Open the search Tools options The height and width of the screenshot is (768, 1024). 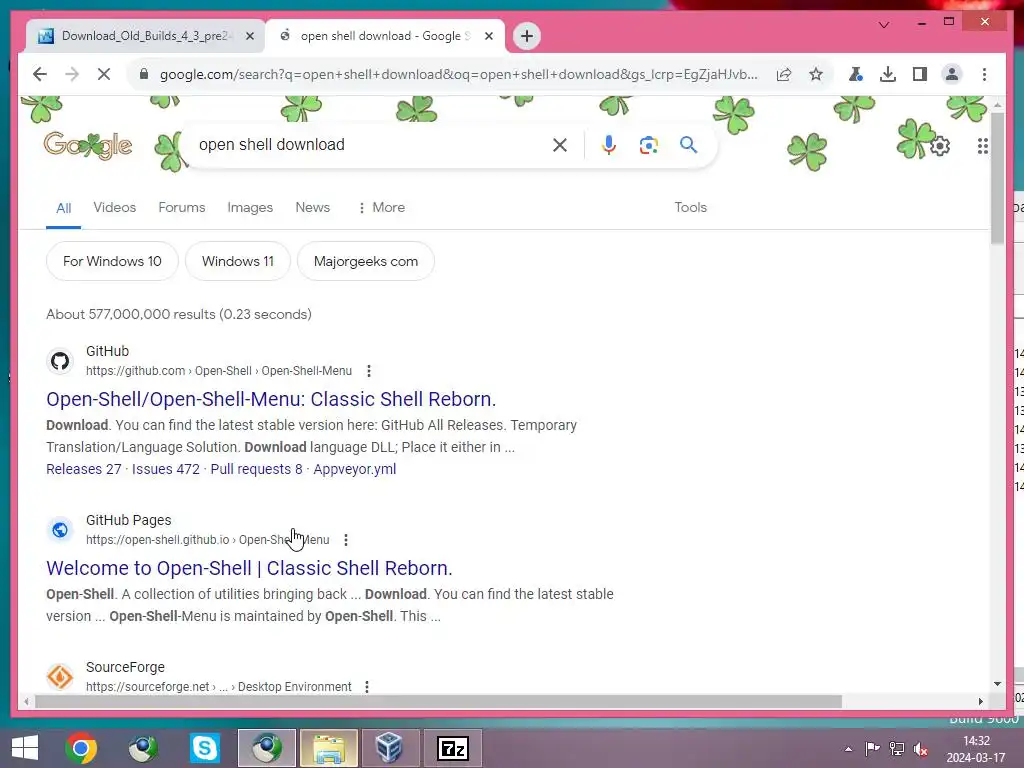[x=690, y=207]
